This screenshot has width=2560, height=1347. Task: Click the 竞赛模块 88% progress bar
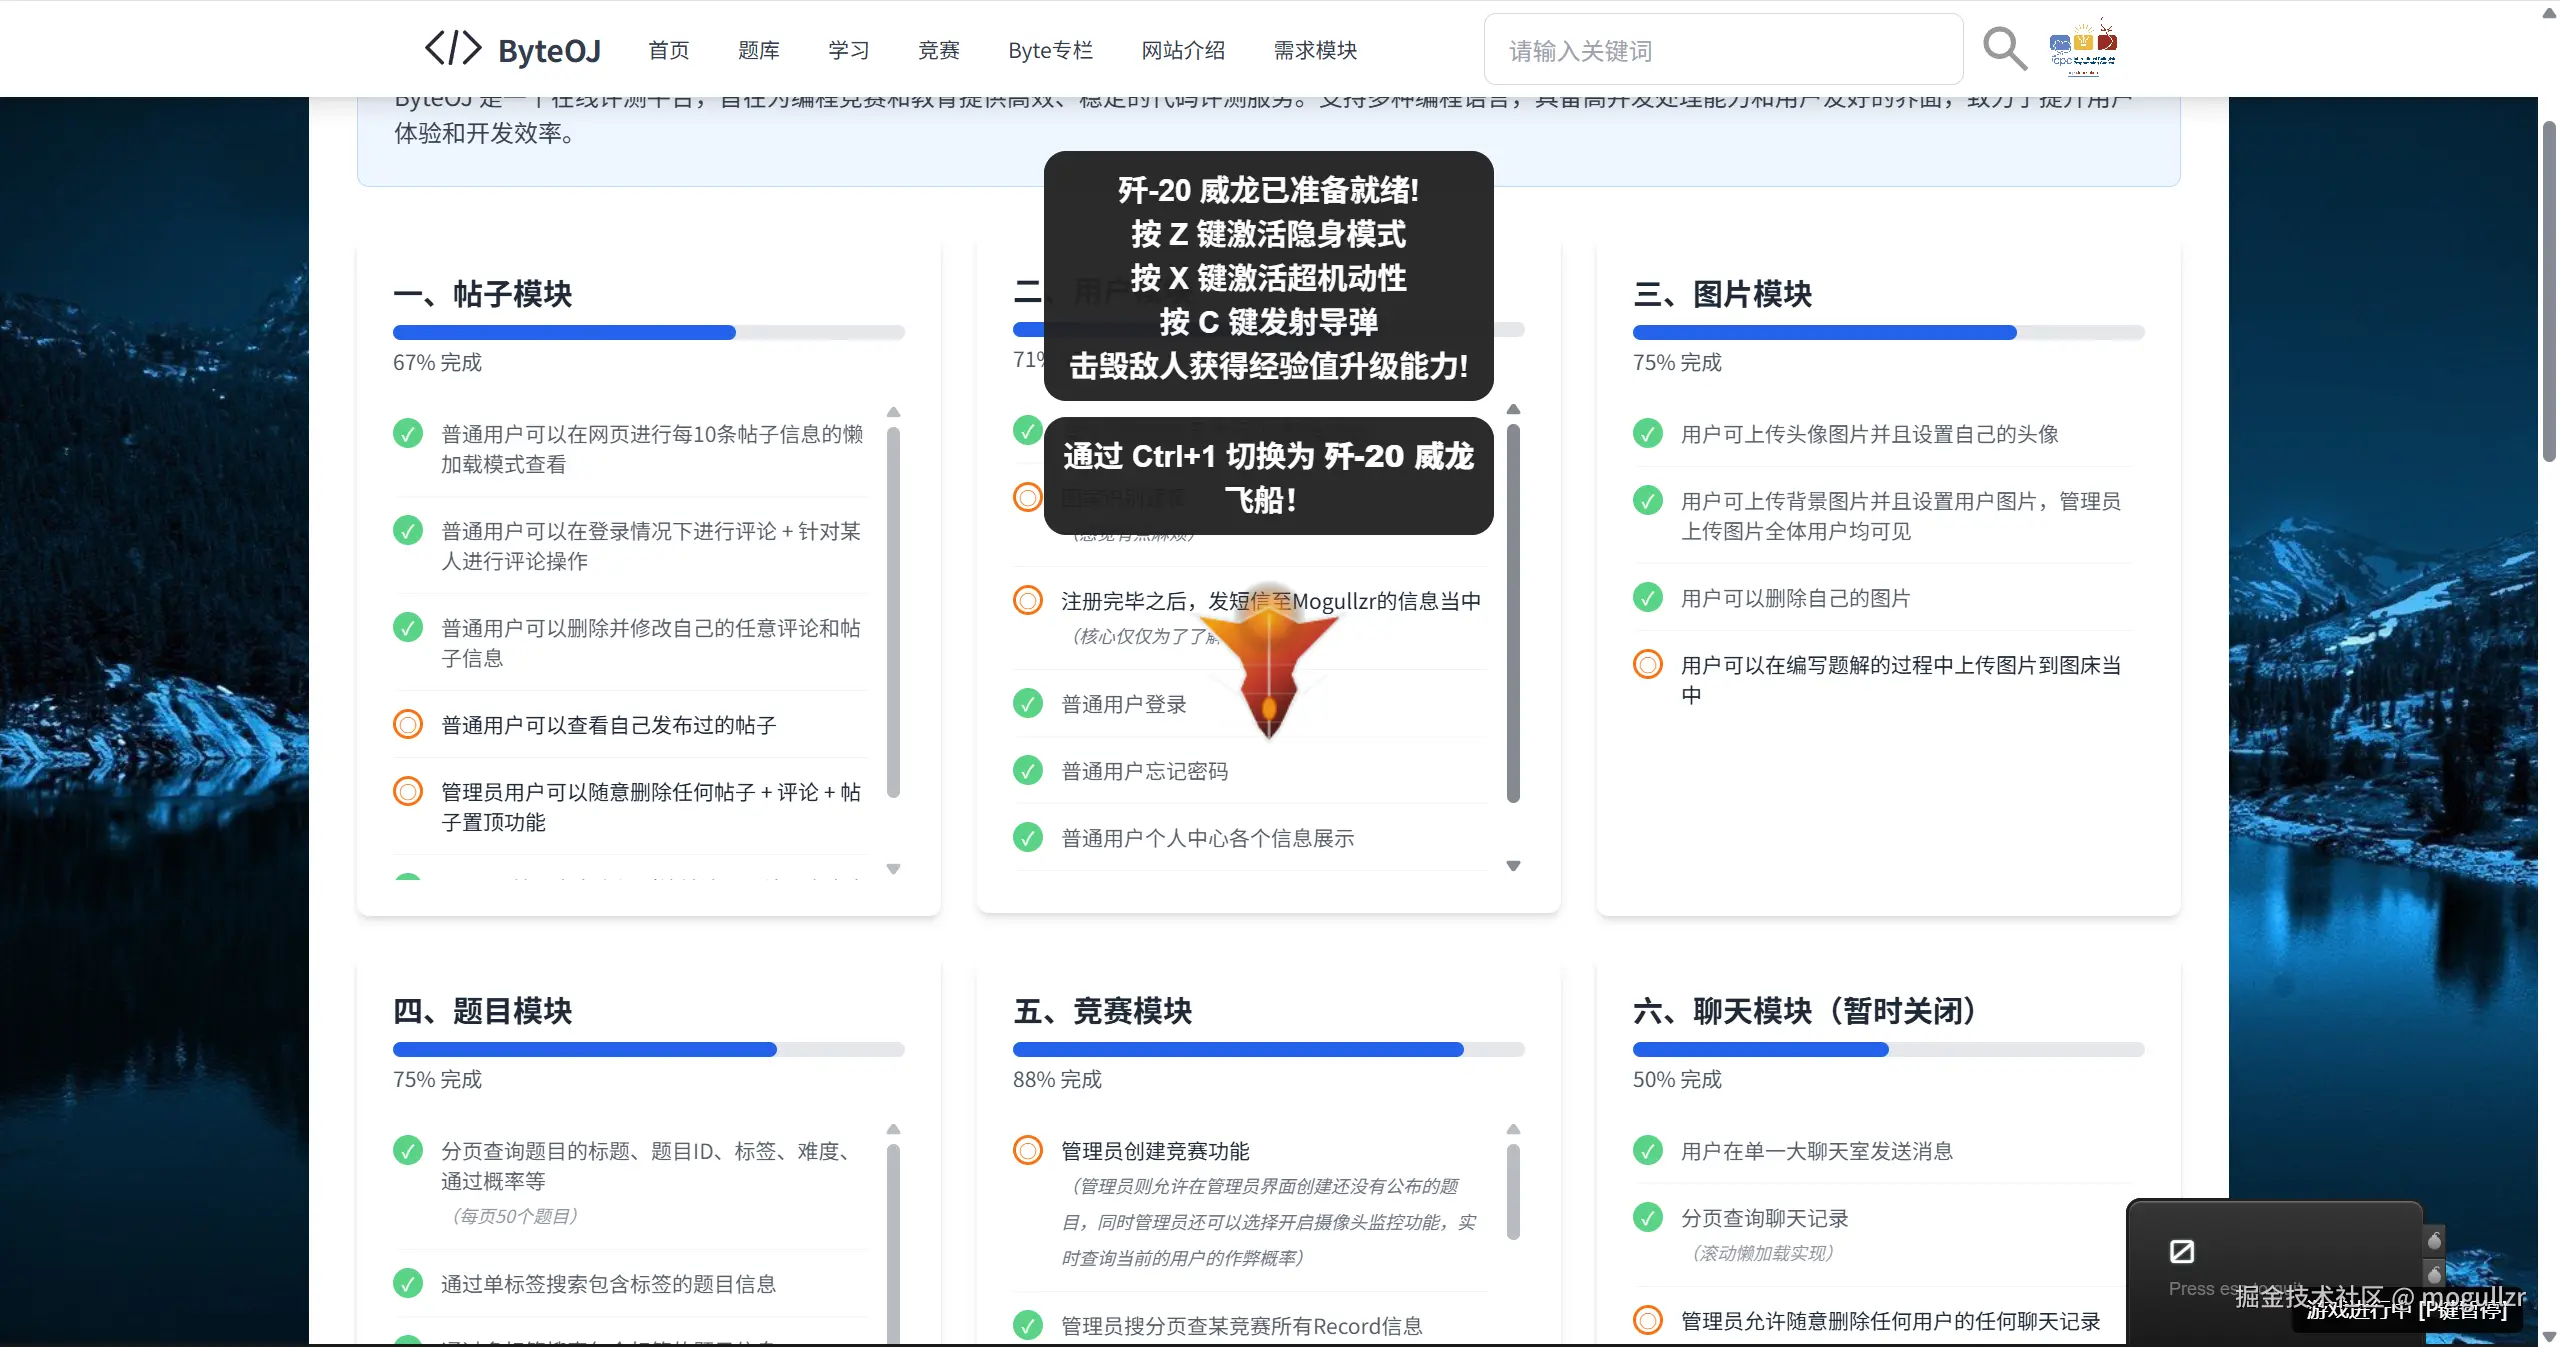click(x=1268, y=1049)
